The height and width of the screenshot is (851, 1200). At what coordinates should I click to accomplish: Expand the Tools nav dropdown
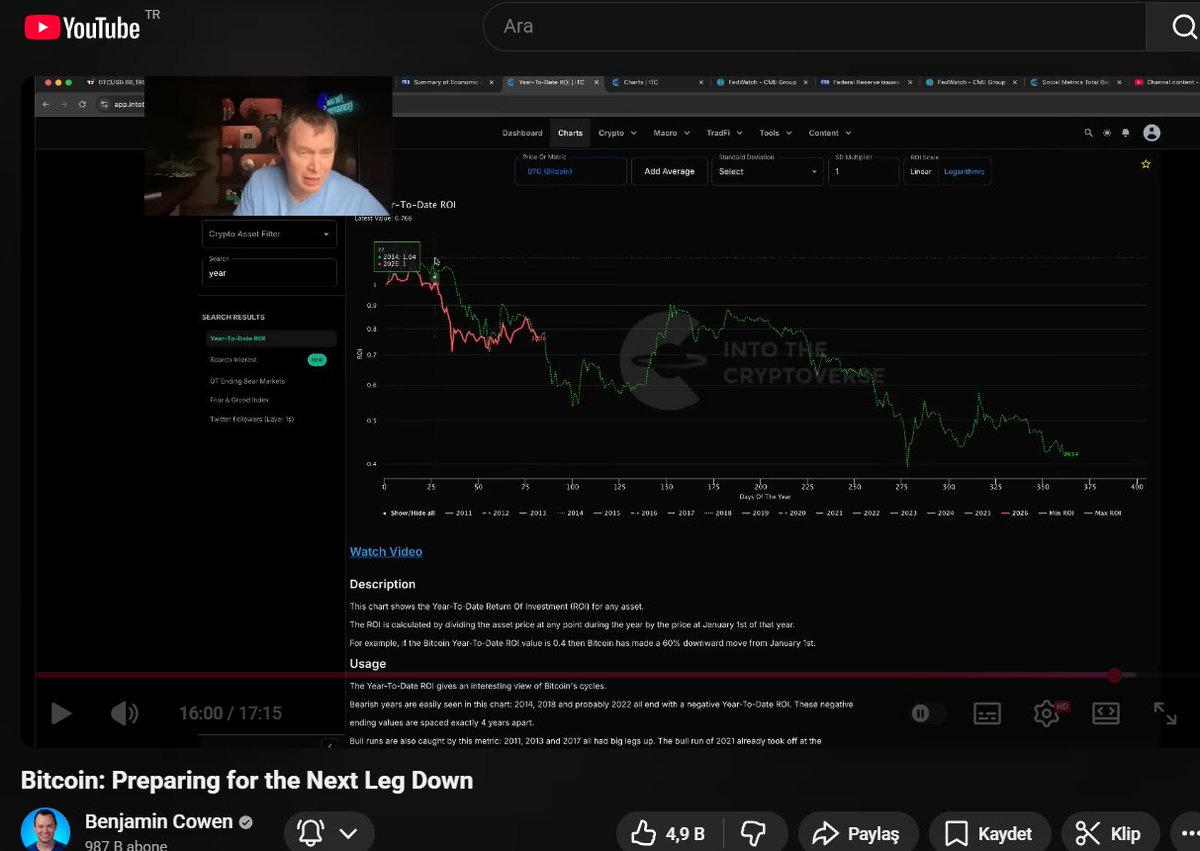coord(775,133)
